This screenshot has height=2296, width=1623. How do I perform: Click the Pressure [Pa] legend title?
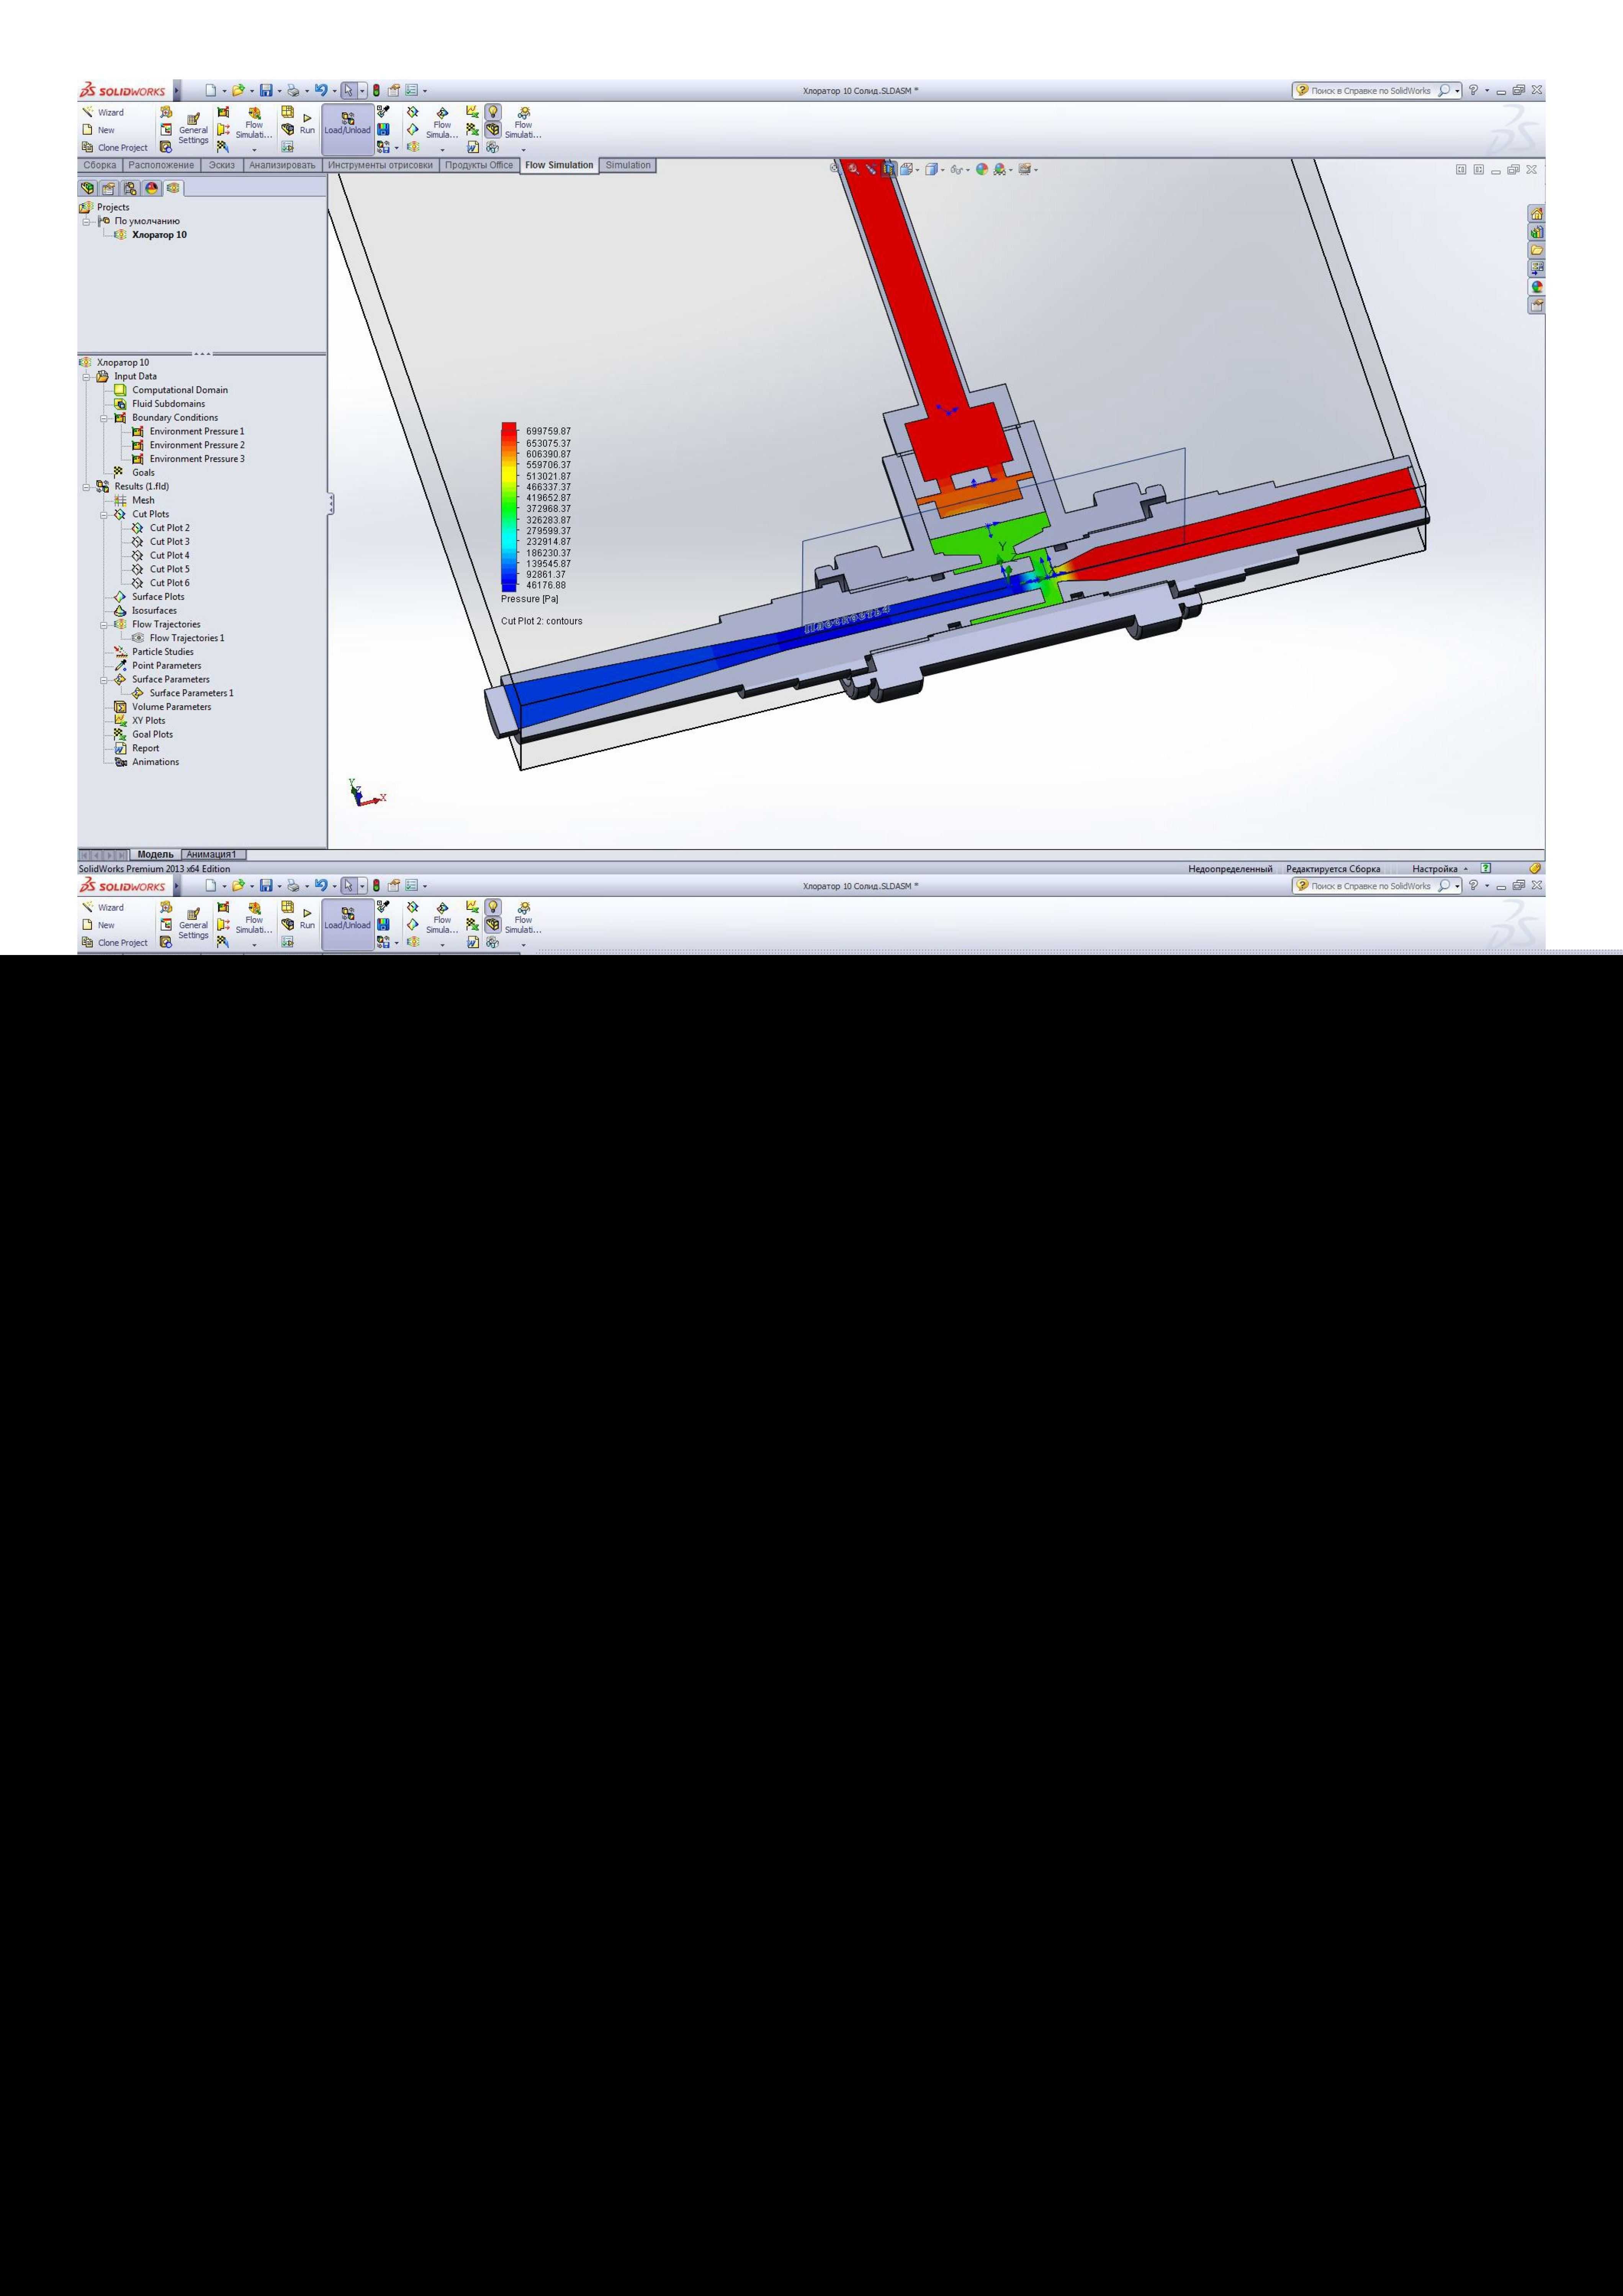(530, 599)
